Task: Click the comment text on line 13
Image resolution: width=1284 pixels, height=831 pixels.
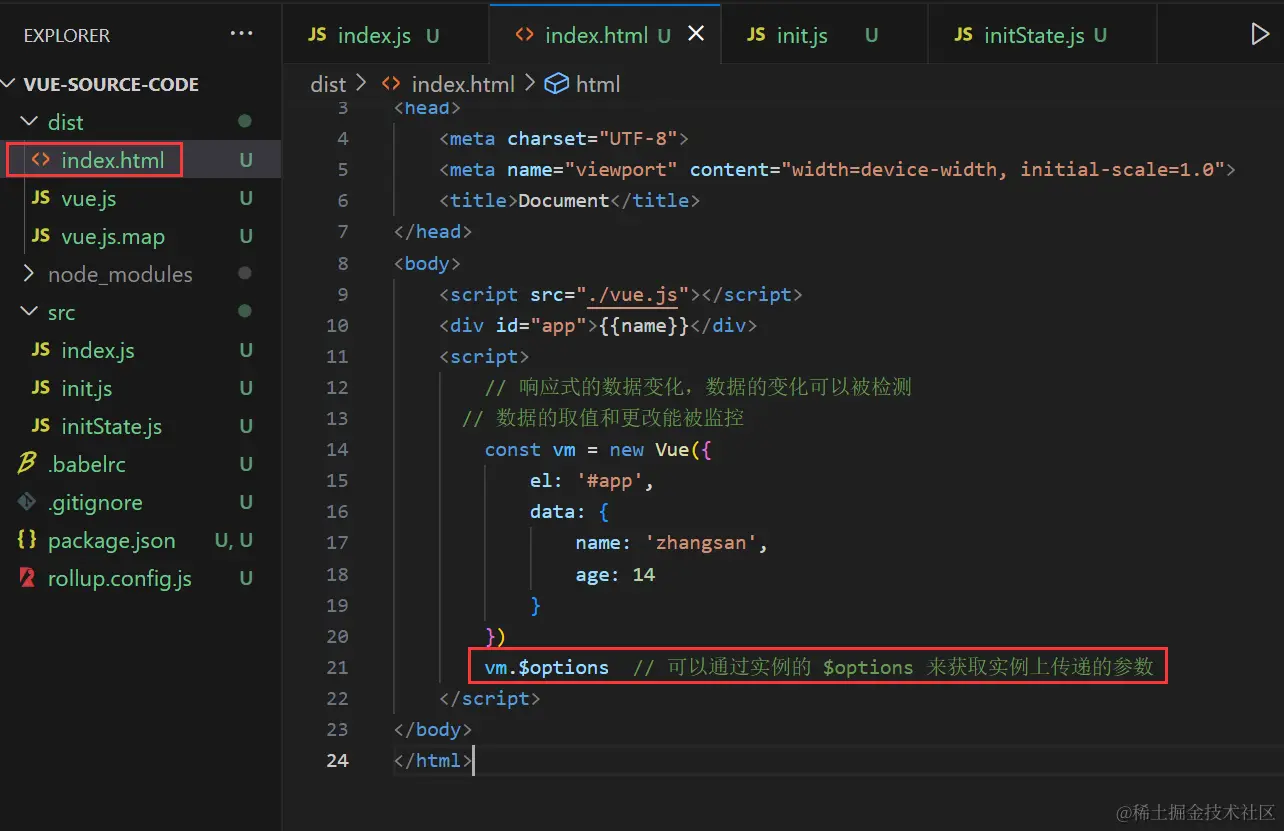Action: [x=603, y=417]
